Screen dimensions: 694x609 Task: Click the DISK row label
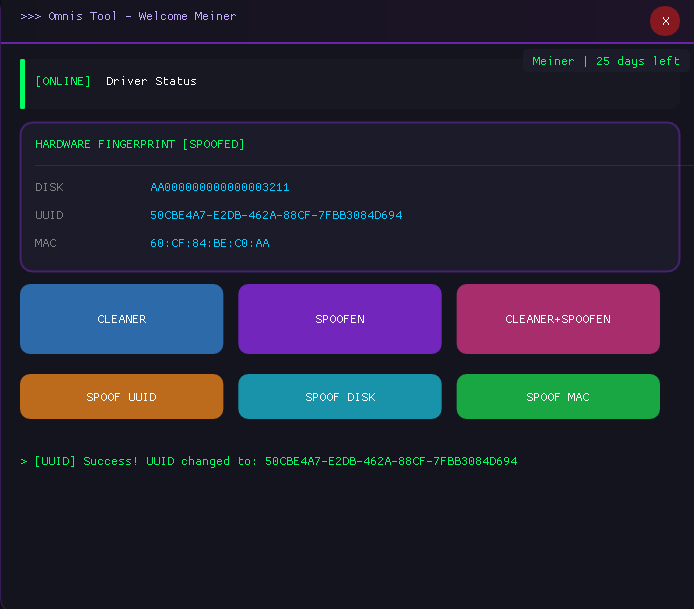tap(49, 187)
